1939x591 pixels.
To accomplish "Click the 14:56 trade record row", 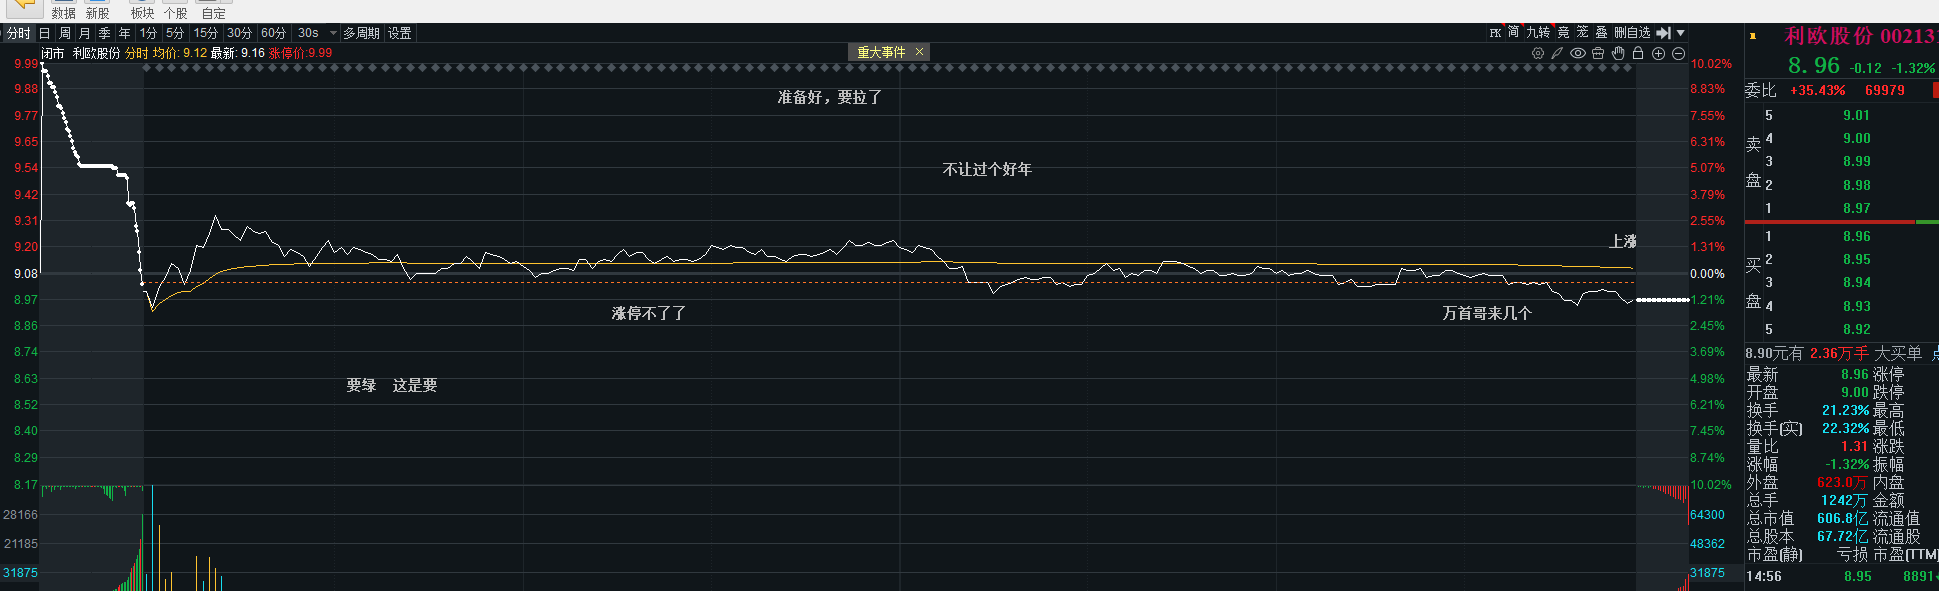I will [1842, 576].
